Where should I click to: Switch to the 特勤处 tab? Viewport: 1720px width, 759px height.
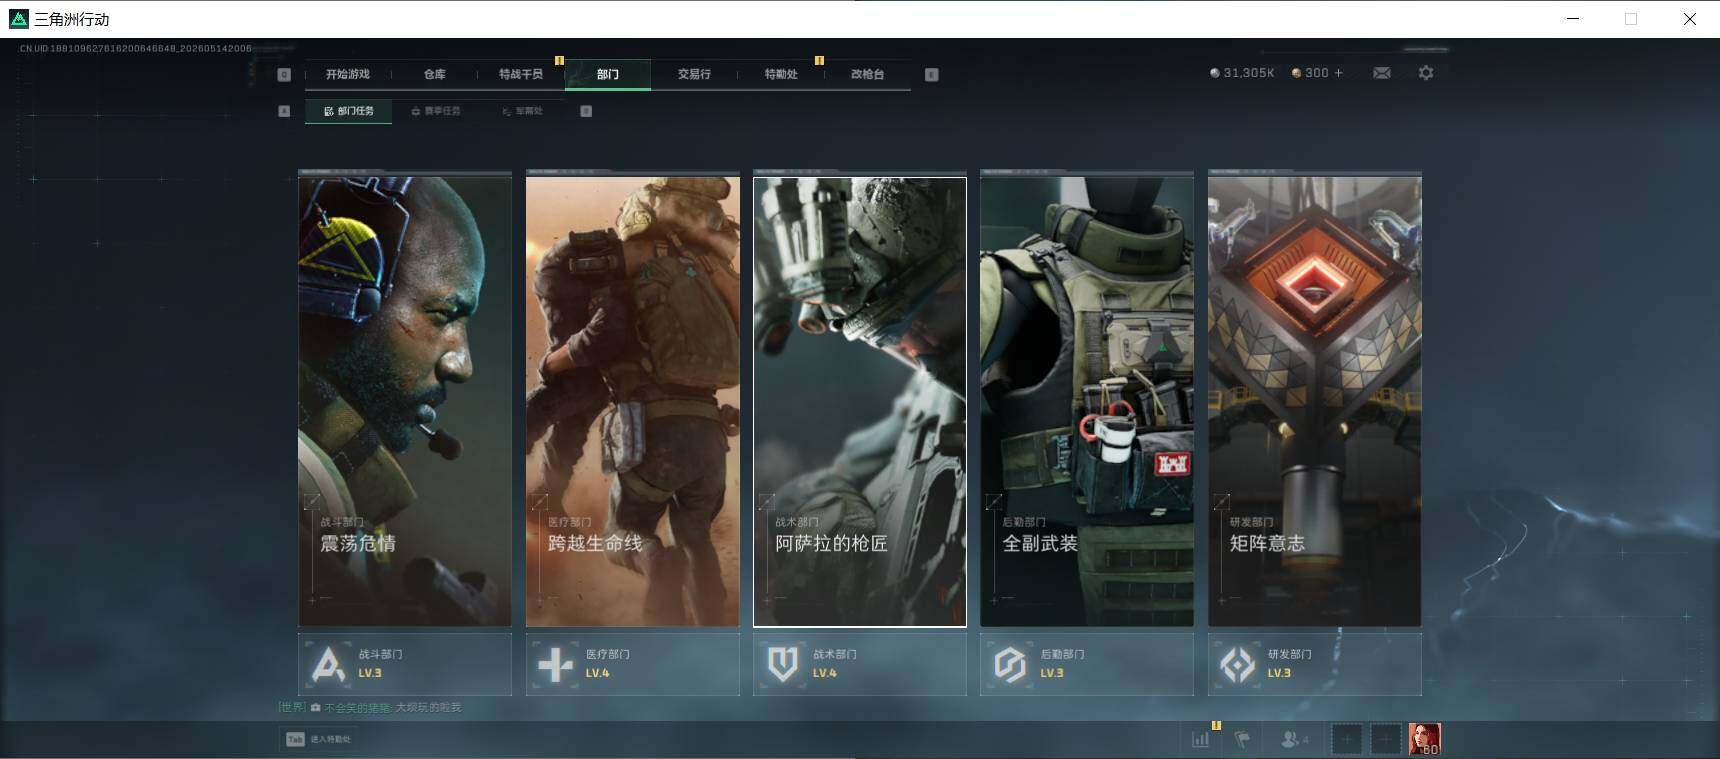point(781,74)
